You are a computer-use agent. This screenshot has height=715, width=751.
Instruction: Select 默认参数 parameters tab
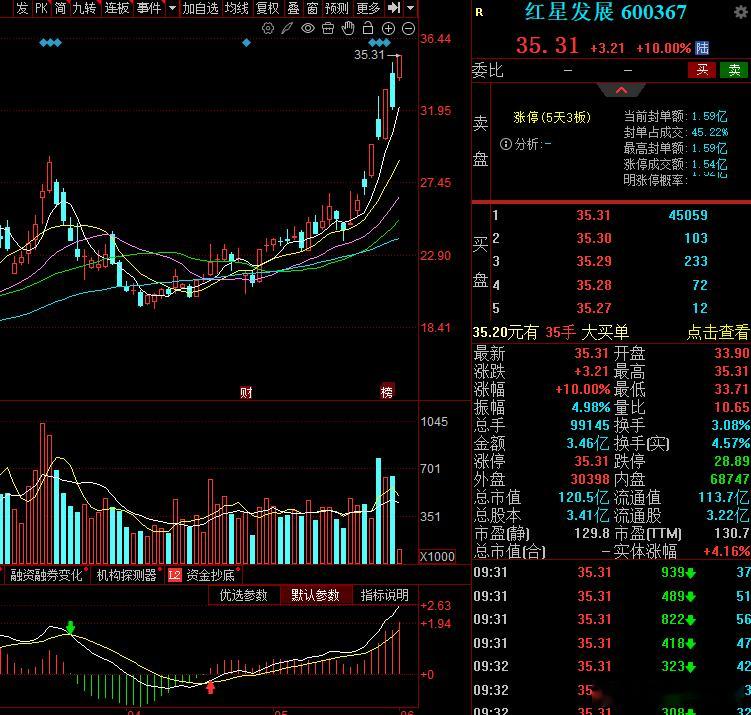tap(315, 595)
